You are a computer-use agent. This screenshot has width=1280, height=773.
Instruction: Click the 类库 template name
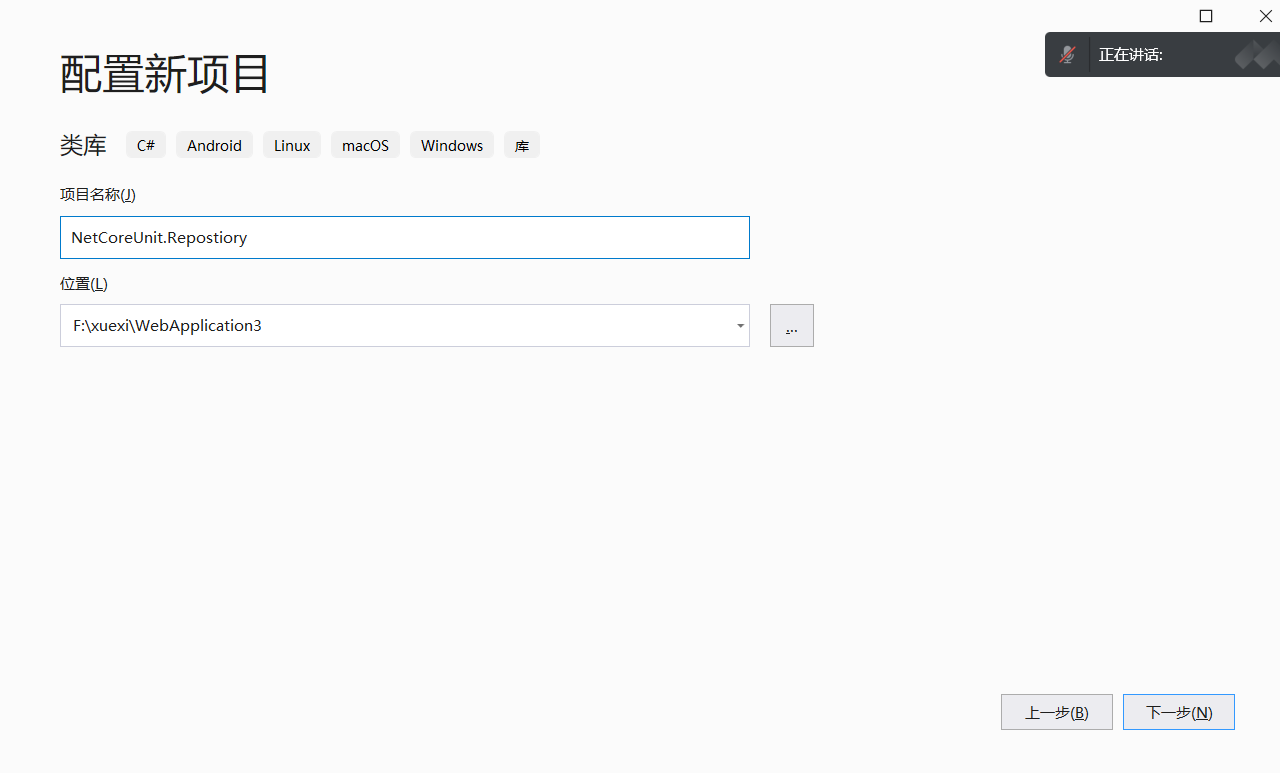tap(83, 145)
